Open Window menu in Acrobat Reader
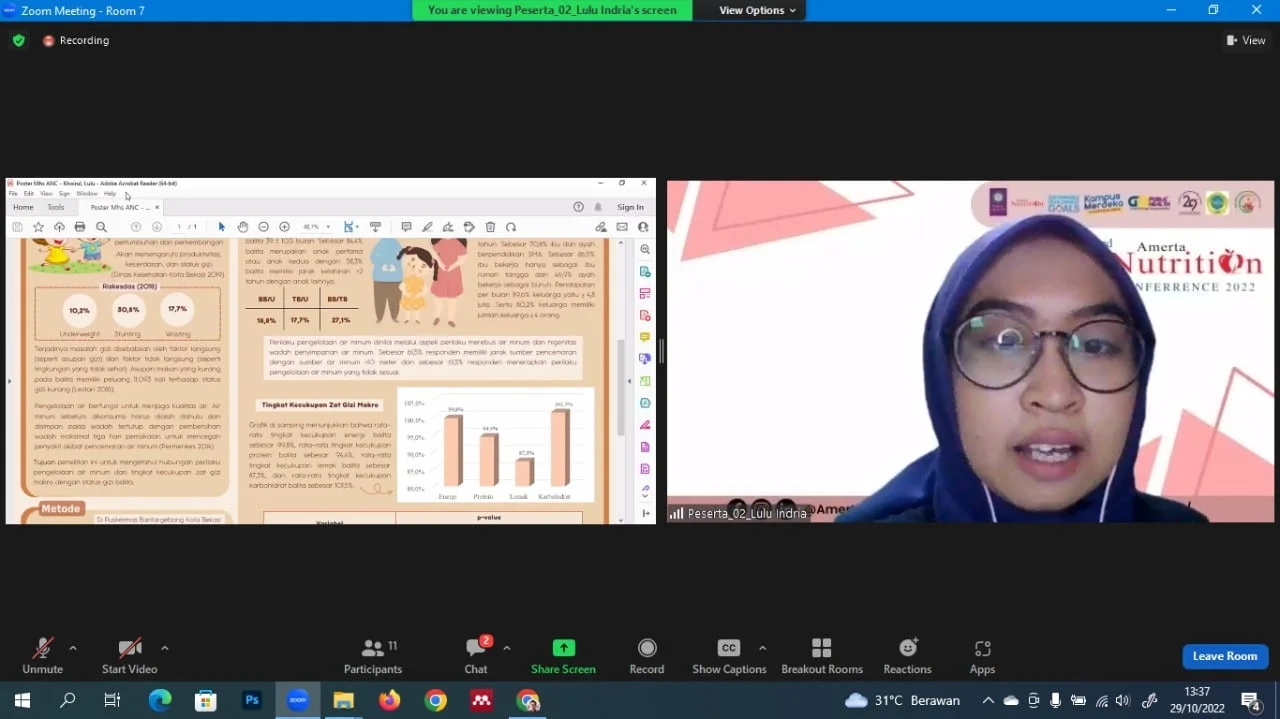The width and height of the screenshot is (1280, 719). [86, 194]
